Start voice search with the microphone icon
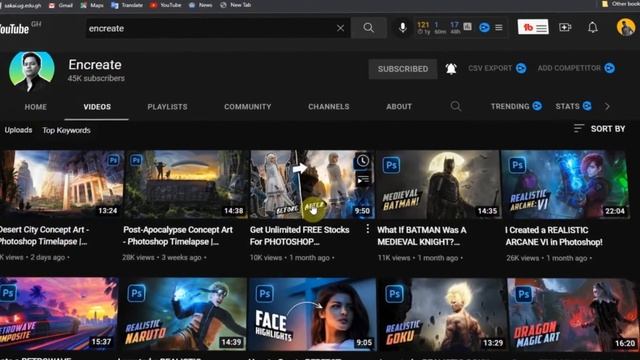The image size is (640, 360). [x=402, y=28]
